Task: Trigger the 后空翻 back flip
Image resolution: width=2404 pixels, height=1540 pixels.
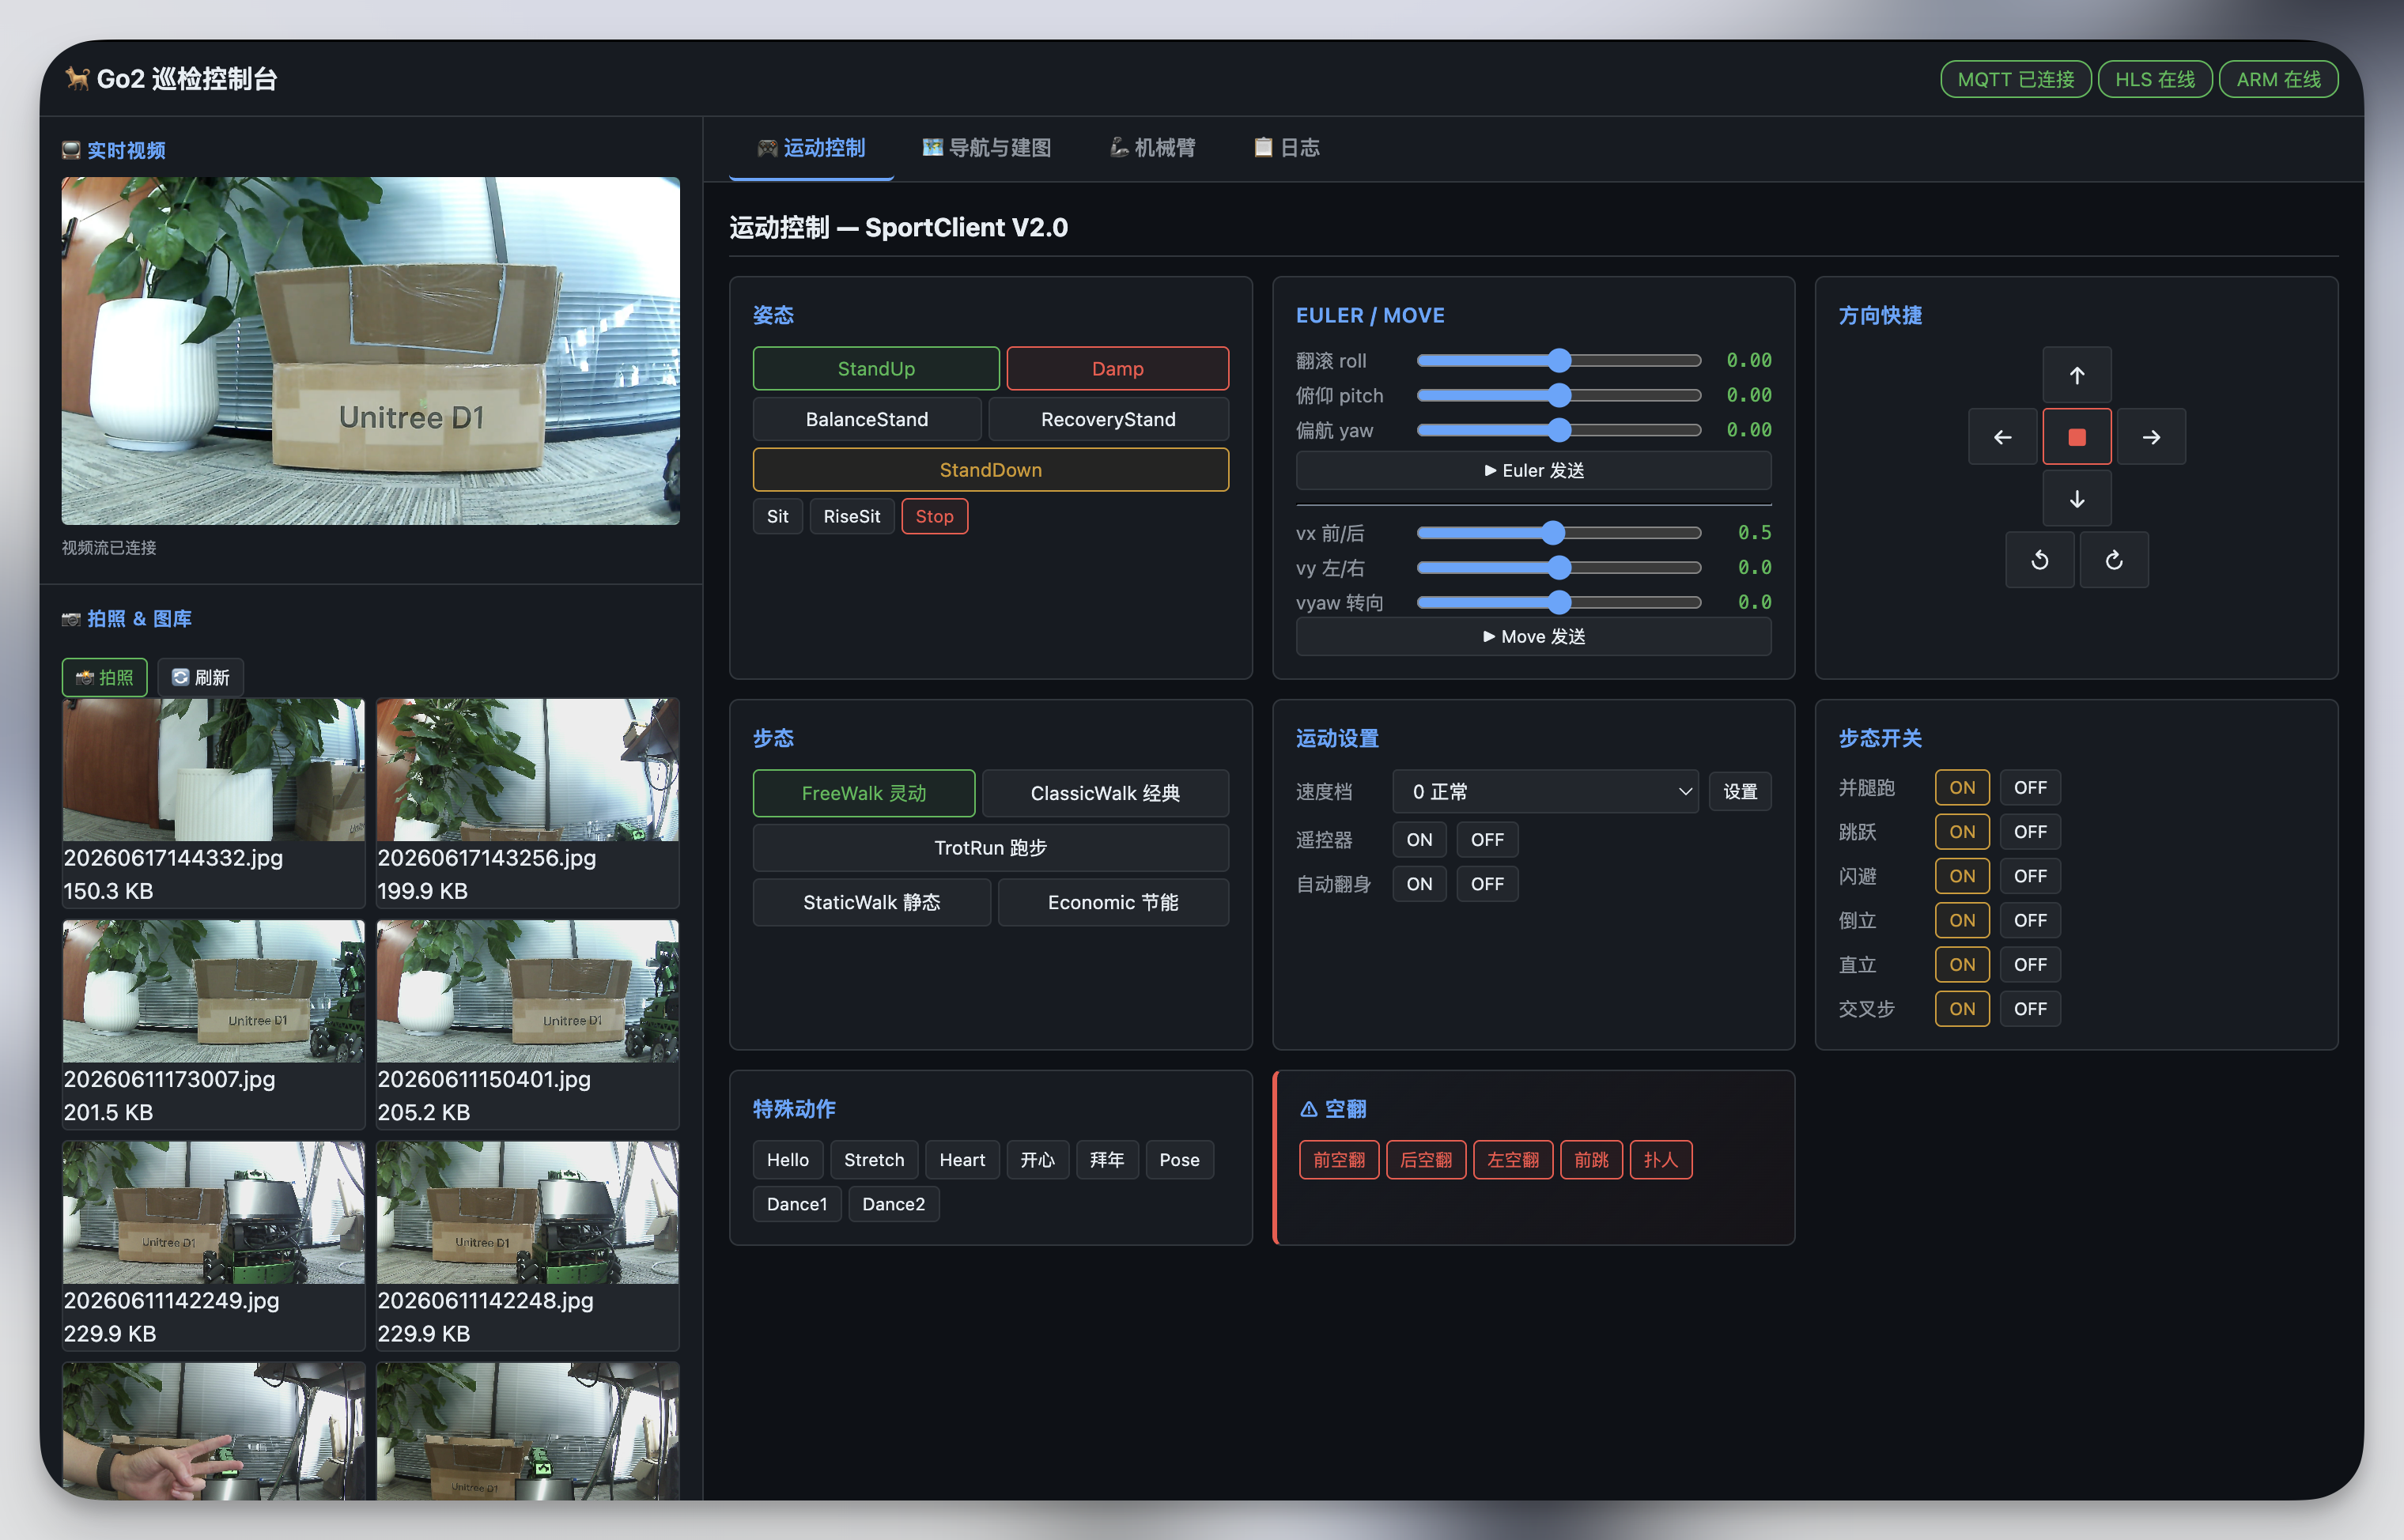Action: [x=1426, y=1160]
